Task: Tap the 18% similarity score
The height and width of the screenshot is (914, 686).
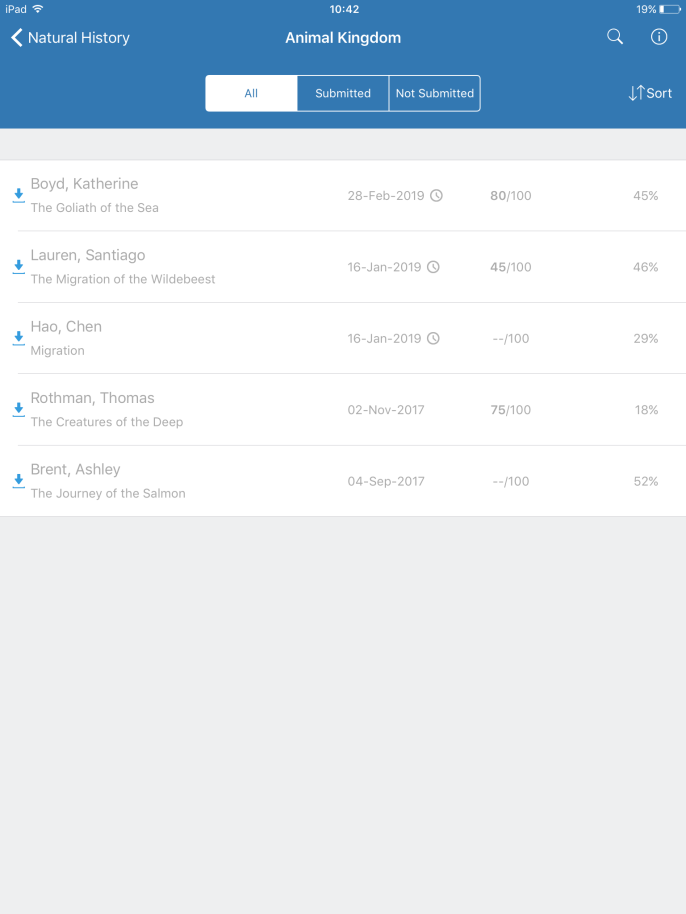Action: [x=646, y=410]
